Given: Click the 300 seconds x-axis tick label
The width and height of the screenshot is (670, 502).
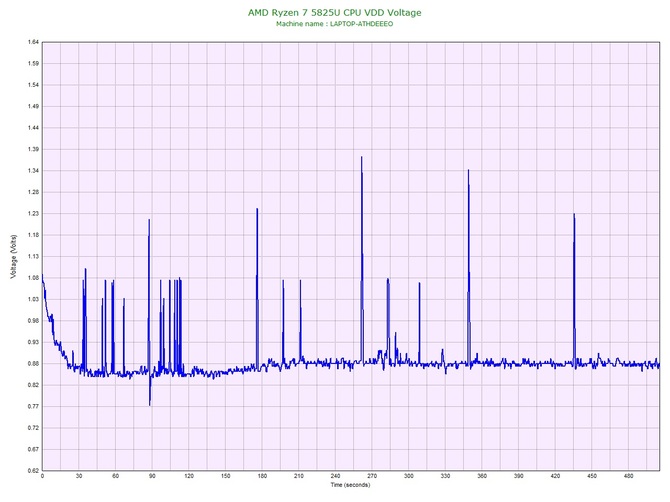Looking at the screenshot, I should (409, 476).
